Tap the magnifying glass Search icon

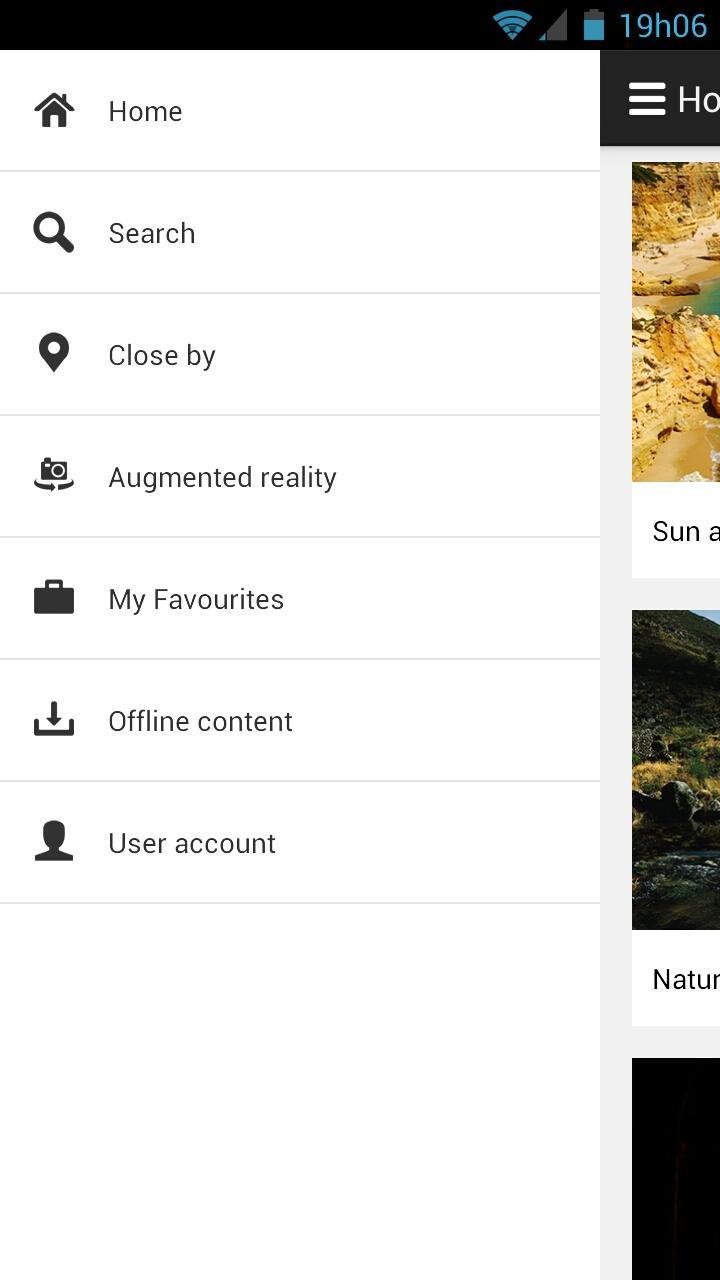[53, 232]
